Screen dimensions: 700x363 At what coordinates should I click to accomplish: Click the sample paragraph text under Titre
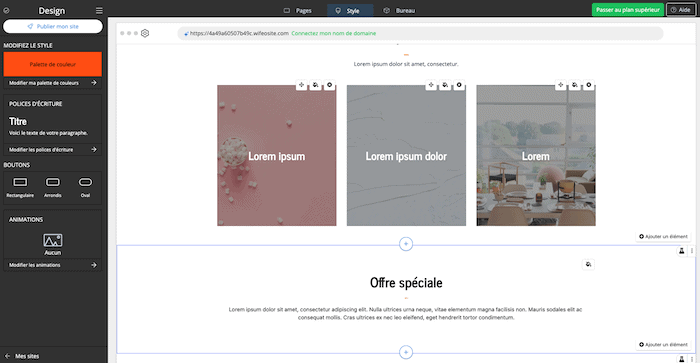click(x=48, y=133)
